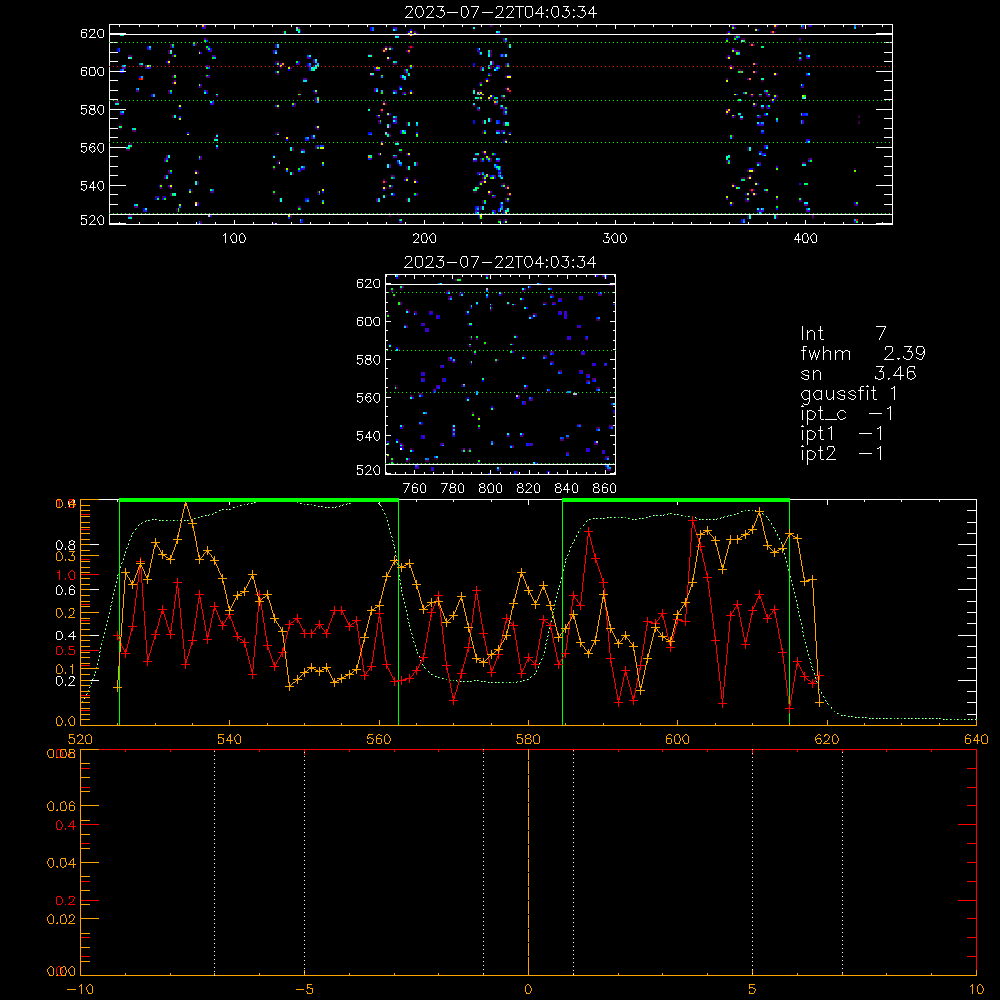
Task: Click the small middle detector image panel
Action: 501,374
